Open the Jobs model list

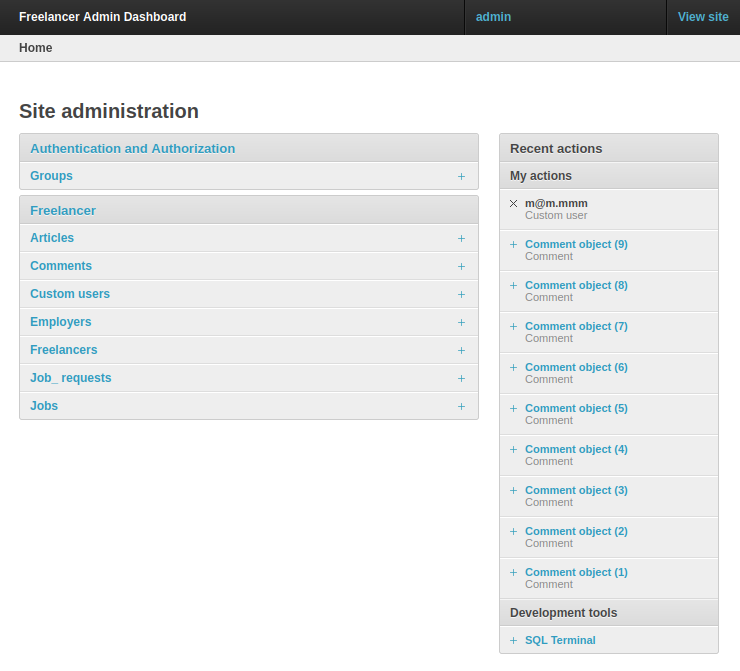click(44, 406)
